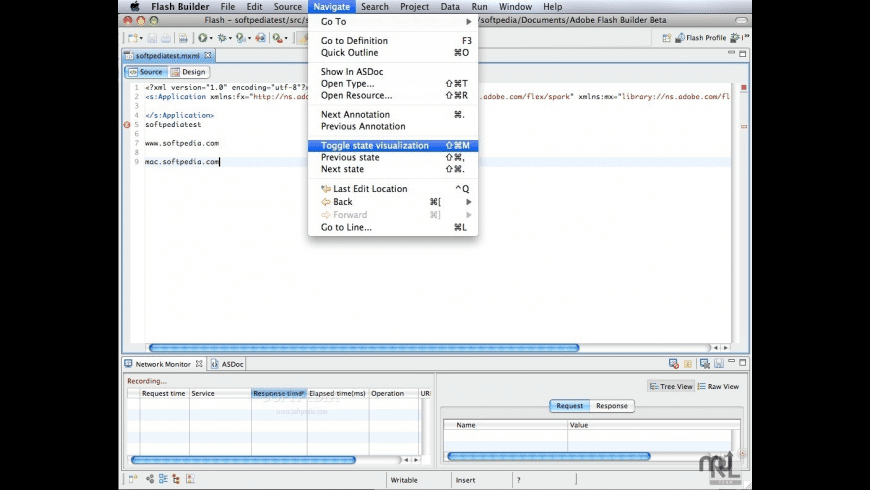870x490 pixels.
Task: Open the ASDoc tab
Action: pos(232,364)
